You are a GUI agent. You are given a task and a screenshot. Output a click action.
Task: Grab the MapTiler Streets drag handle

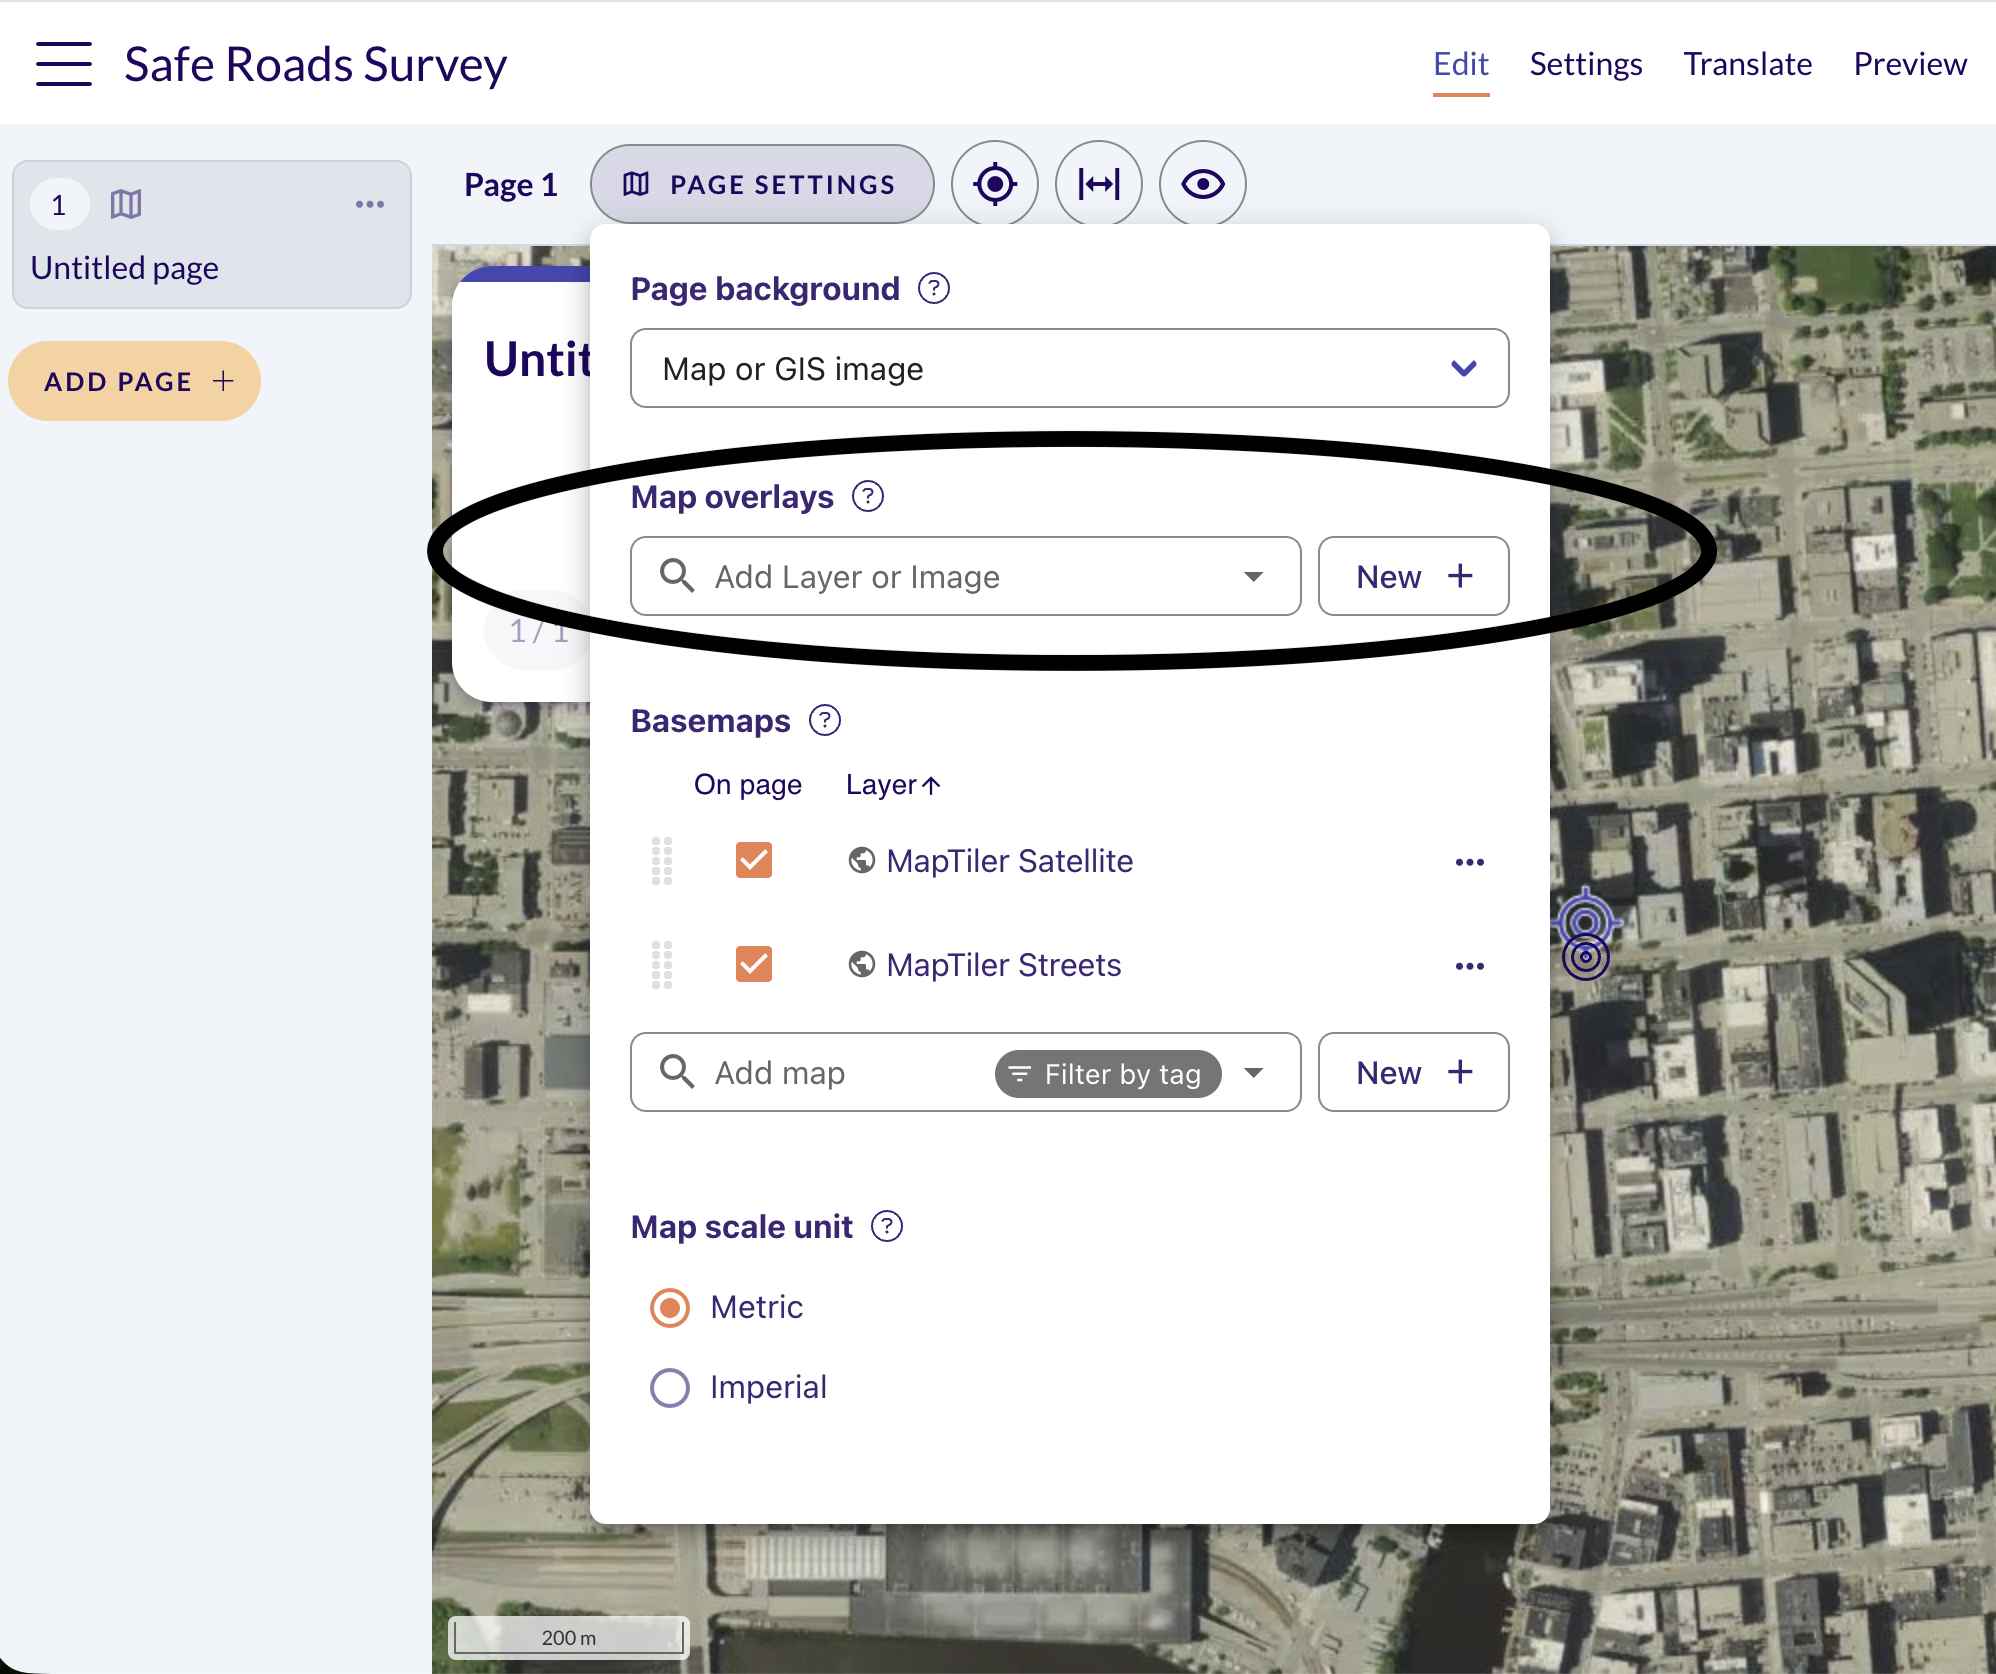[x=662, y=965]
